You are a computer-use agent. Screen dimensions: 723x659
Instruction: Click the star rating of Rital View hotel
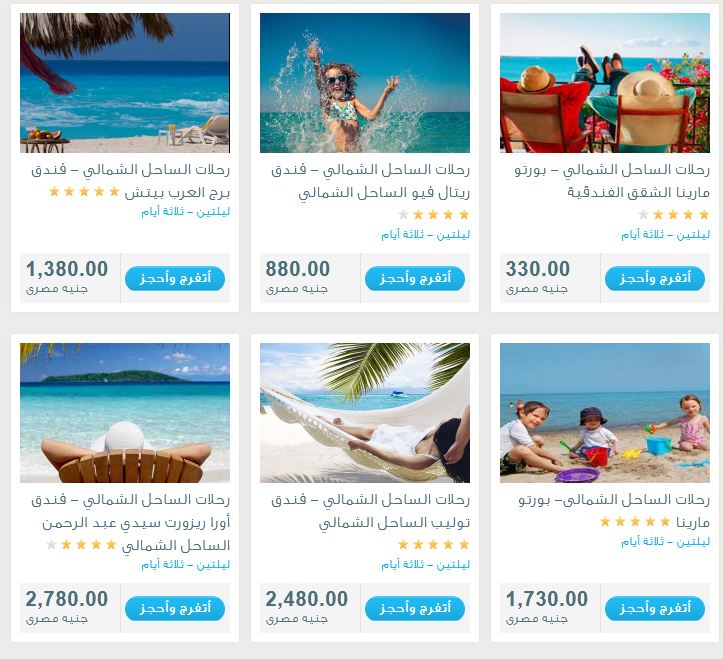(x=433, y=214)
